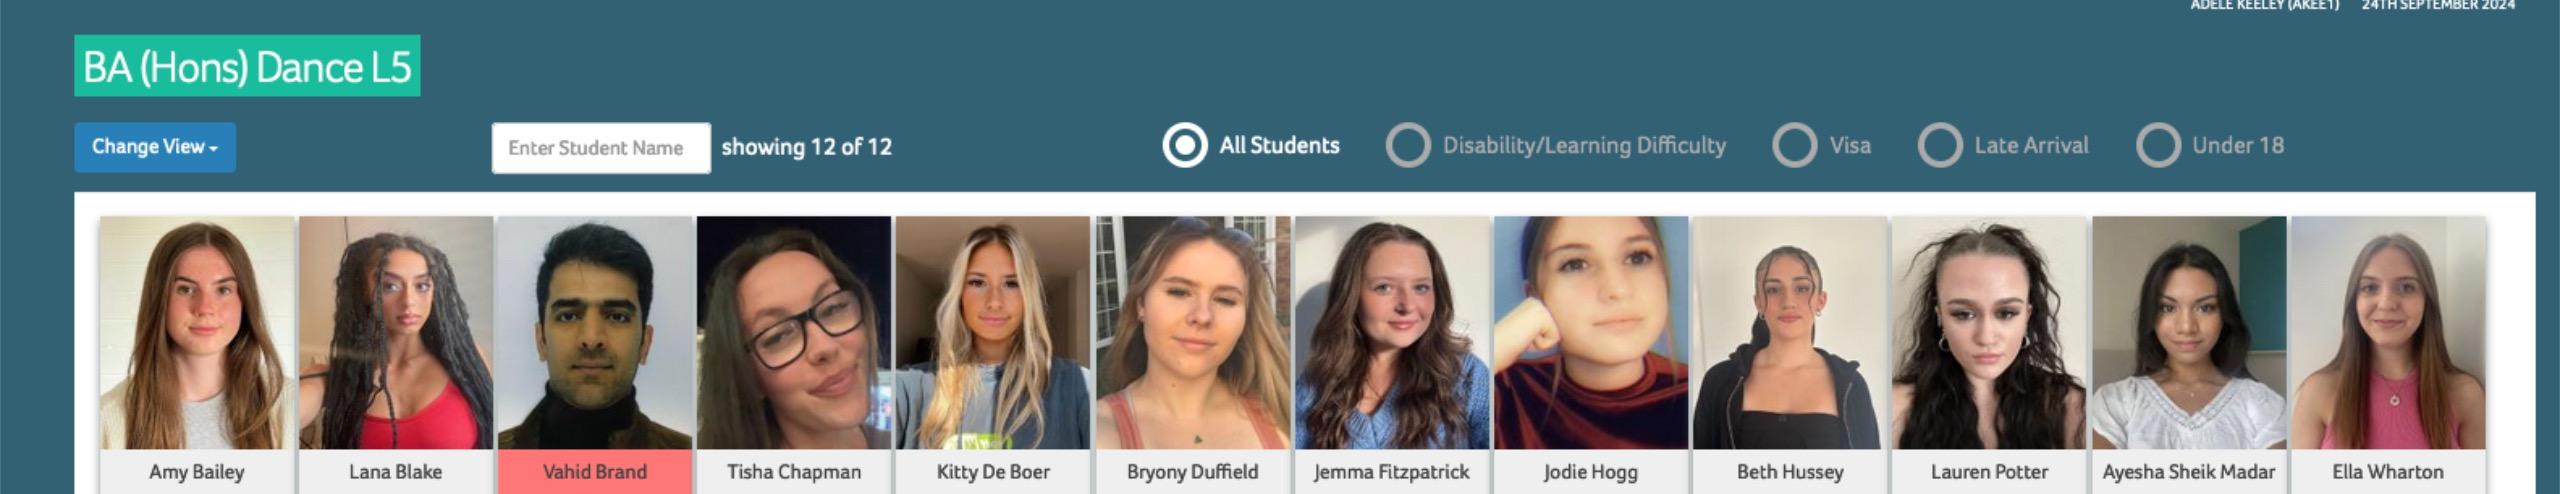Click Kitty De Boer's photo
This screenshot has height=494, width=2560.
(993, 333)
